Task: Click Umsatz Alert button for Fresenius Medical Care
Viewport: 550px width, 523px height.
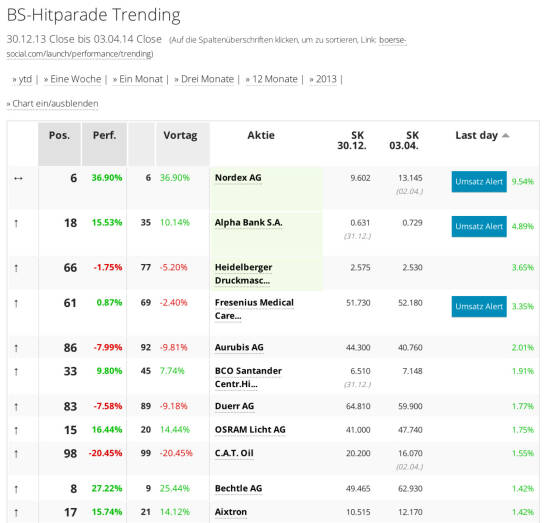Action: (x=479, y=307)
